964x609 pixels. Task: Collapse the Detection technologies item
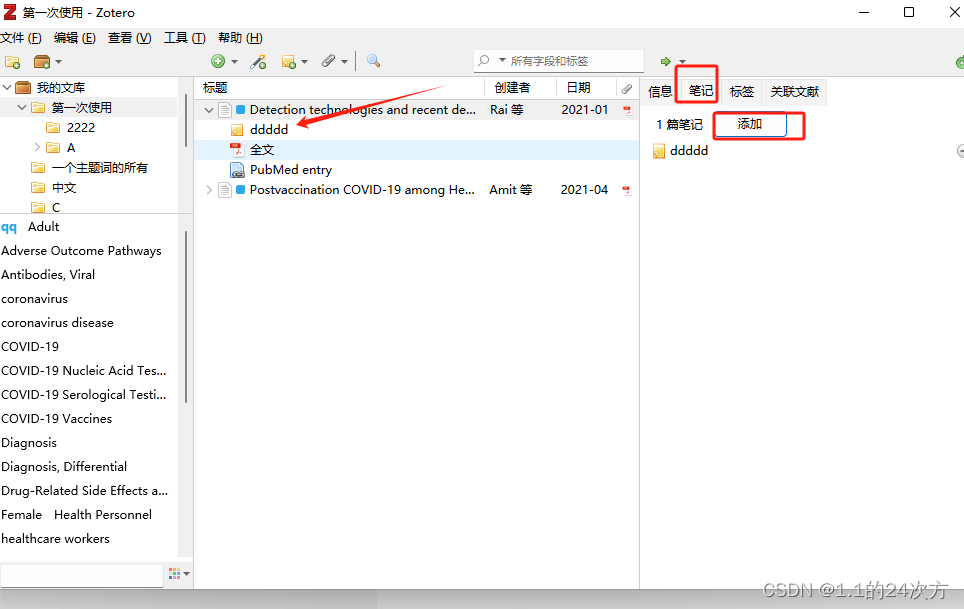point(209,109)
